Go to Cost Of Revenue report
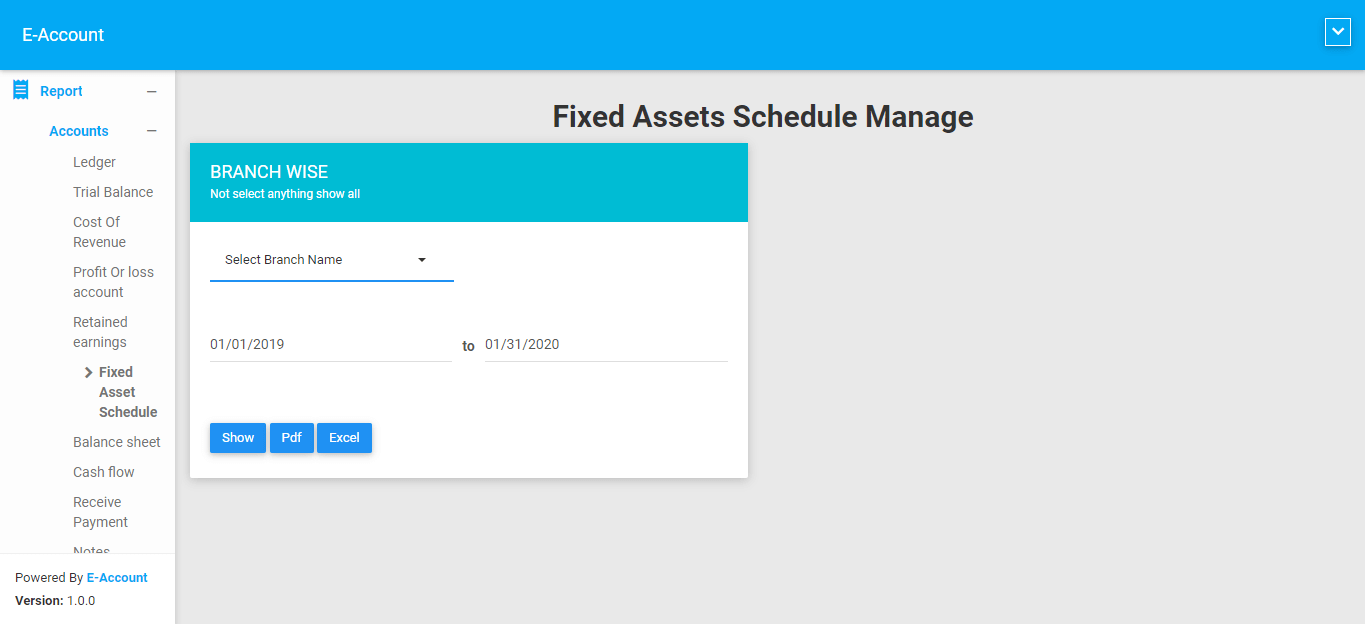The image size is (1365, 624). (99, 232)
